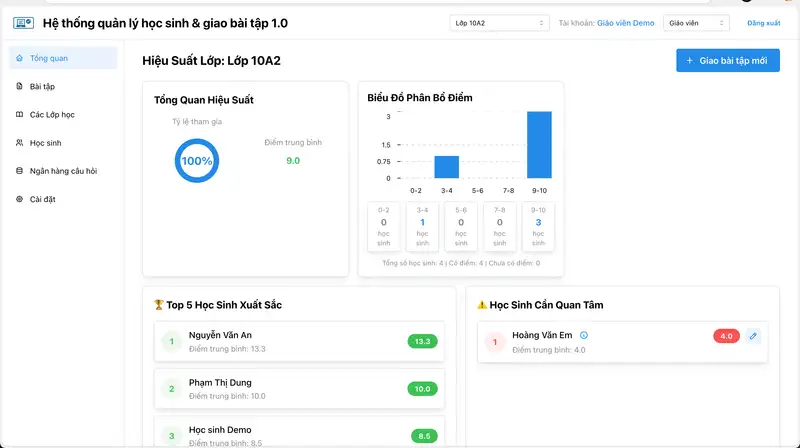
Task: Open Nguyễn Văn An student row
Action: point(299,341)
